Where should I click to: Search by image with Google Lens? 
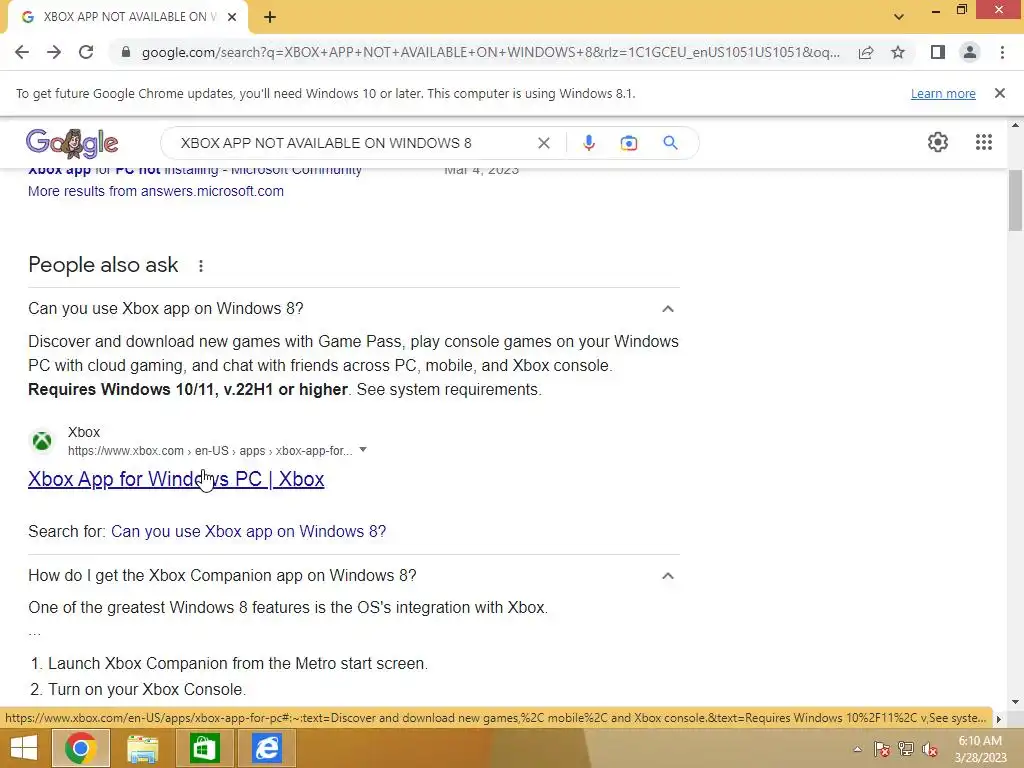628,143
